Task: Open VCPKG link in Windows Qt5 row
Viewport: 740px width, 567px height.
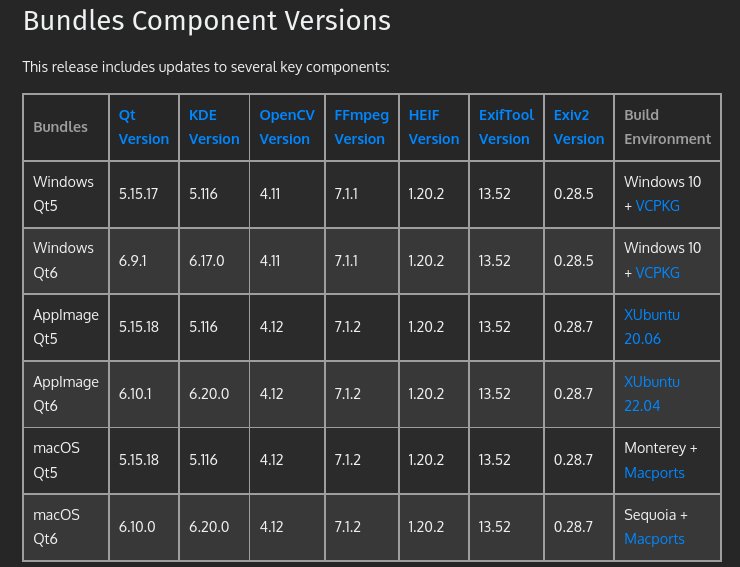Action: [657, 206]
